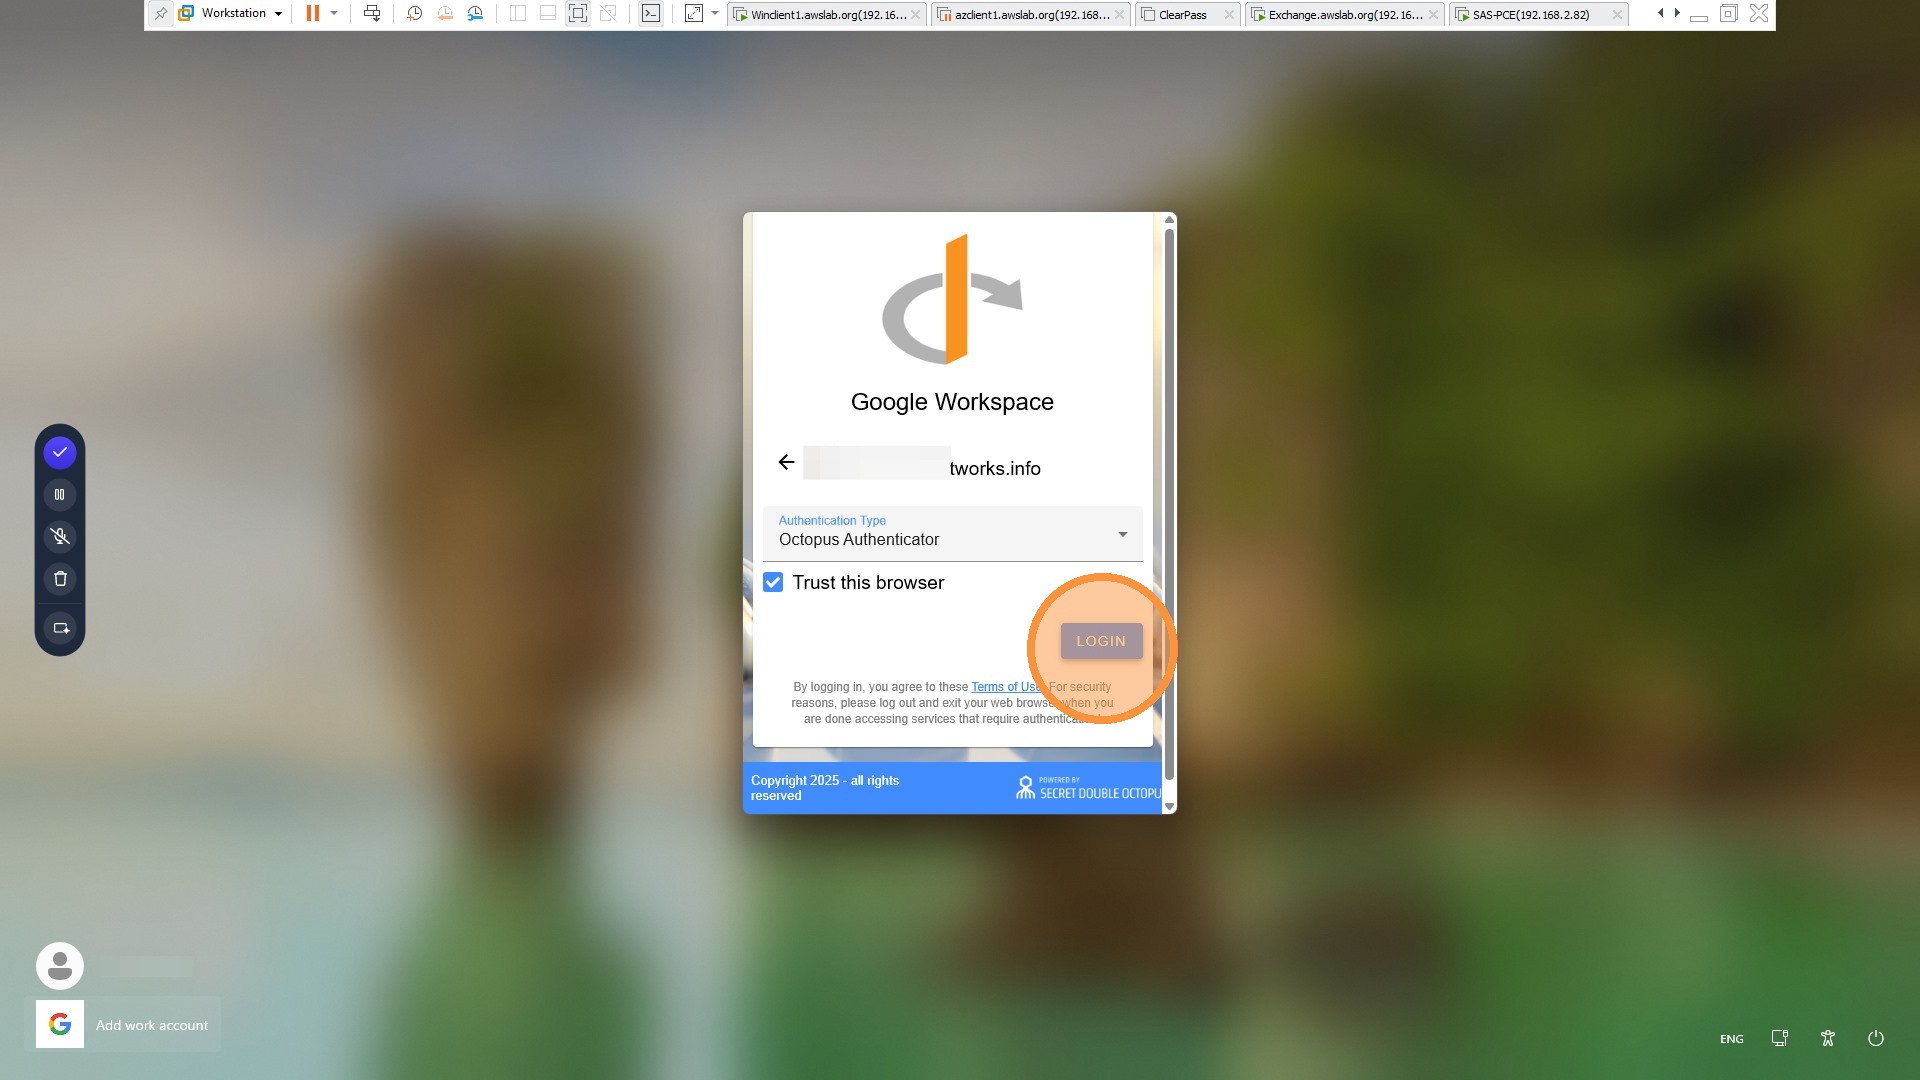Open the Authentication Type dropdown

click(952, 533)
